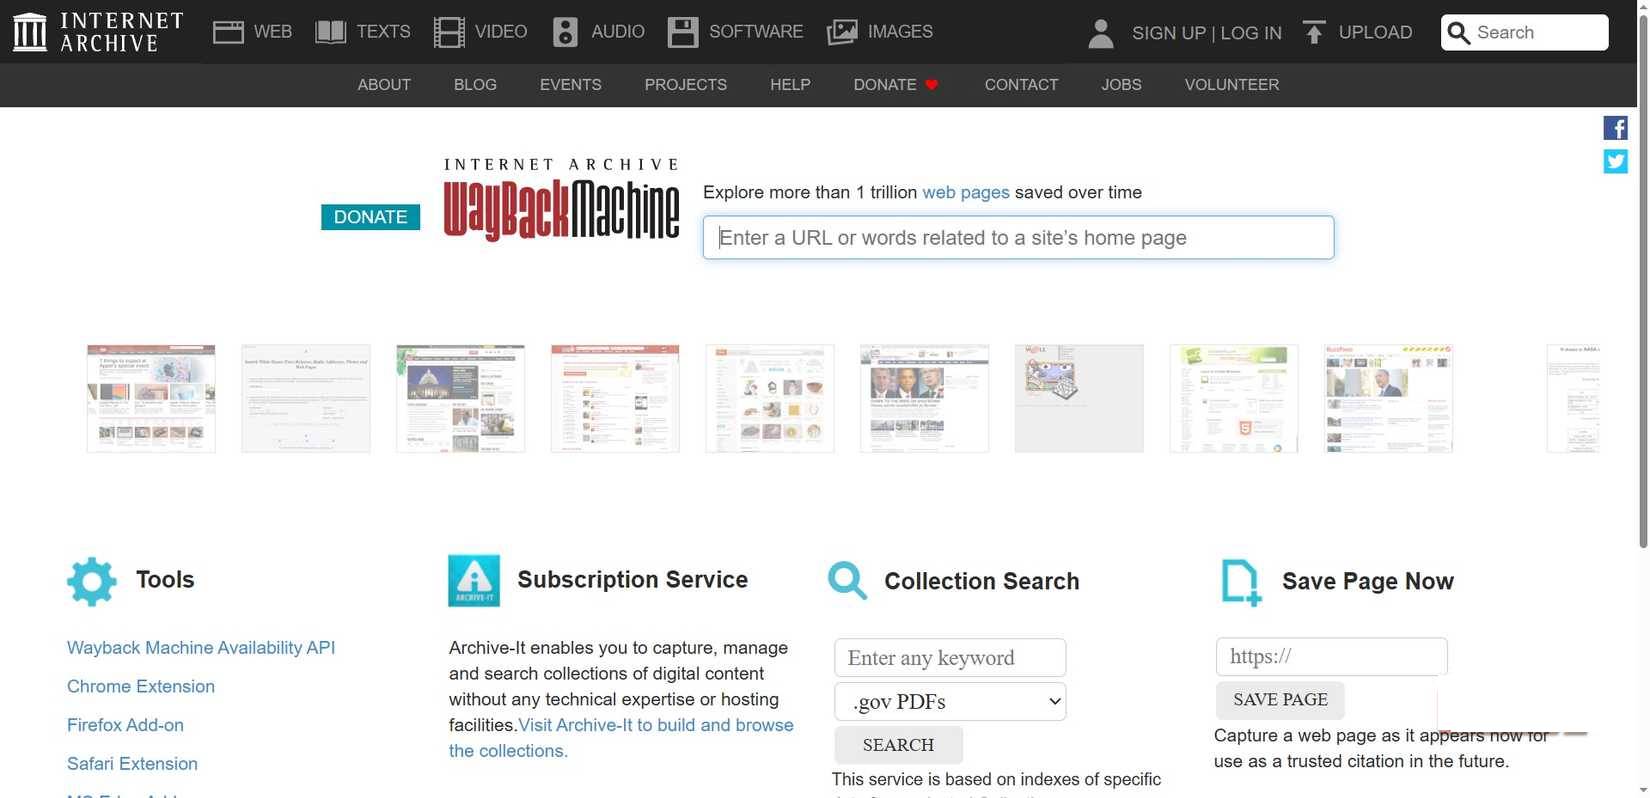Open the Texts book icon
This screenshot has width=1650, height=798.
pos(330,32)
